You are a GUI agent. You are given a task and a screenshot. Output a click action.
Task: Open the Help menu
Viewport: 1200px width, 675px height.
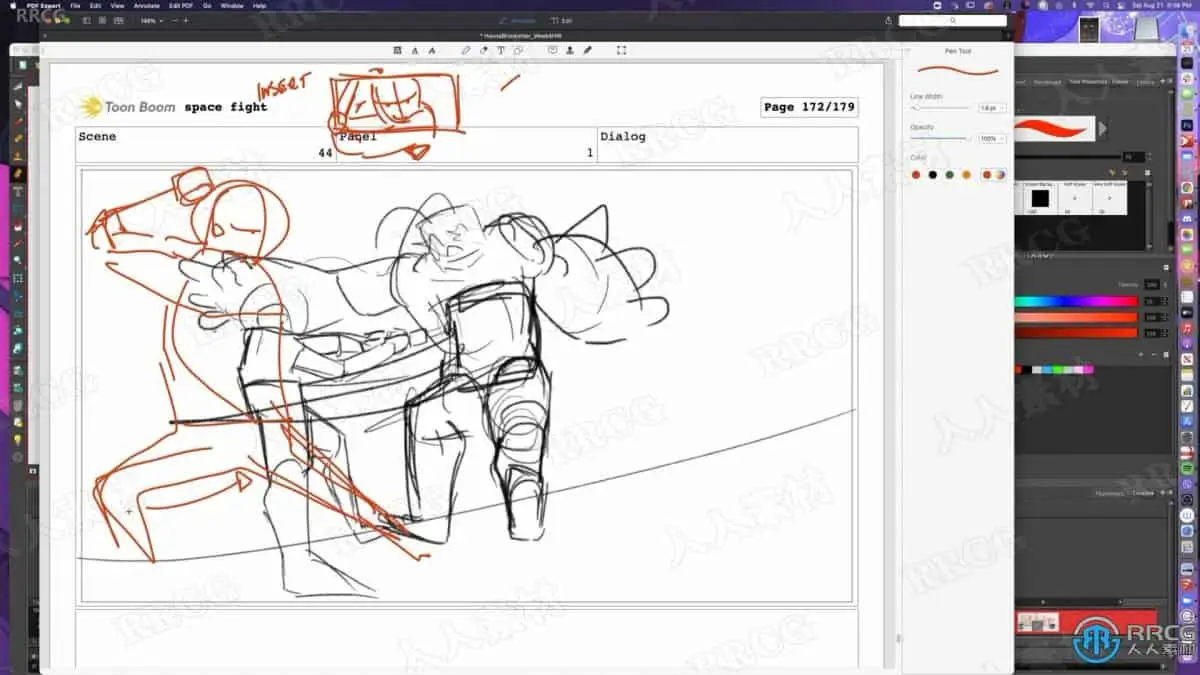pyautogui.click(x=260, y=5)
